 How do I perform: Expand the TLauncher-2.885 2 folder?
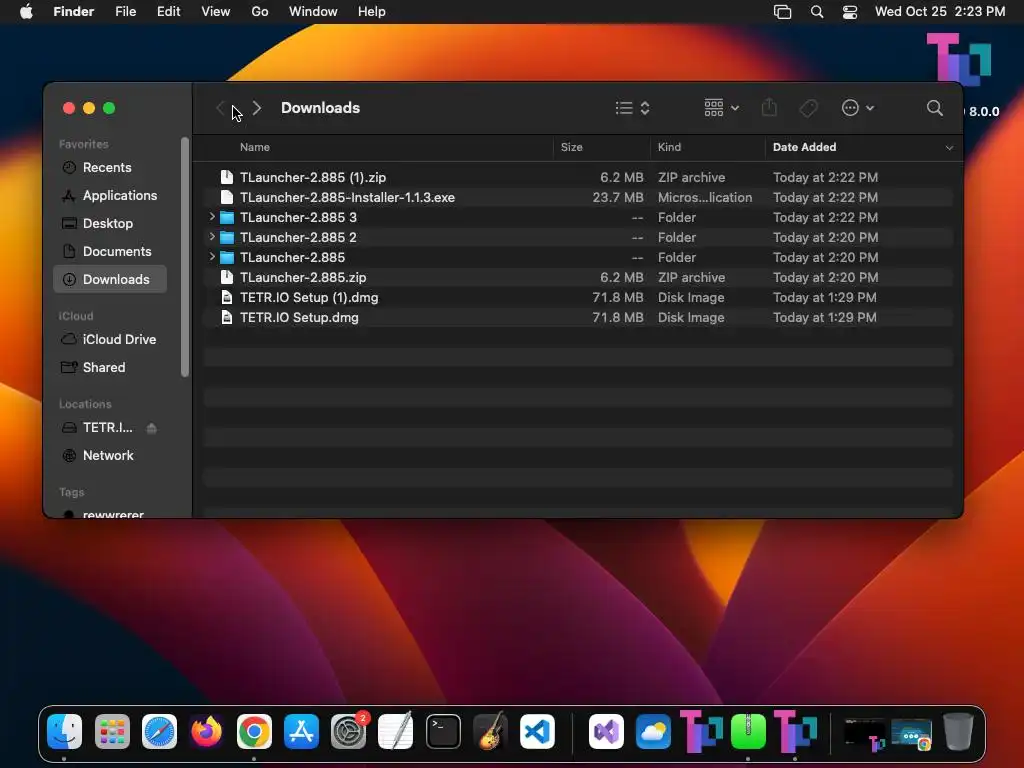[212, 236]
